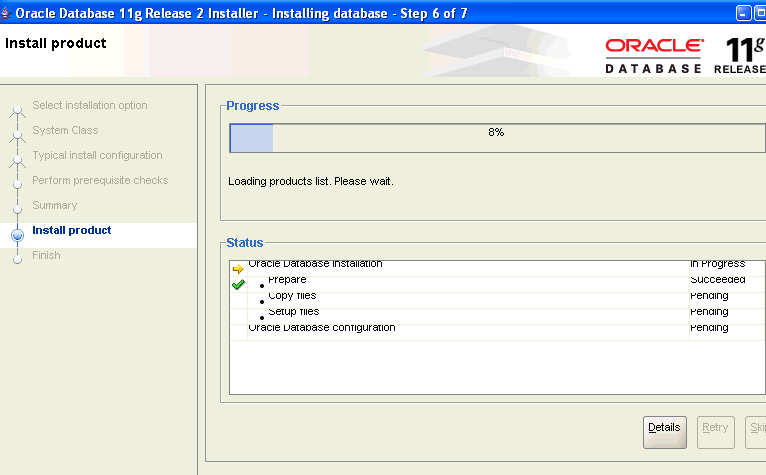Select 'Perform prerequisite checks' step

pyautogui.click(x=100, y=180)
